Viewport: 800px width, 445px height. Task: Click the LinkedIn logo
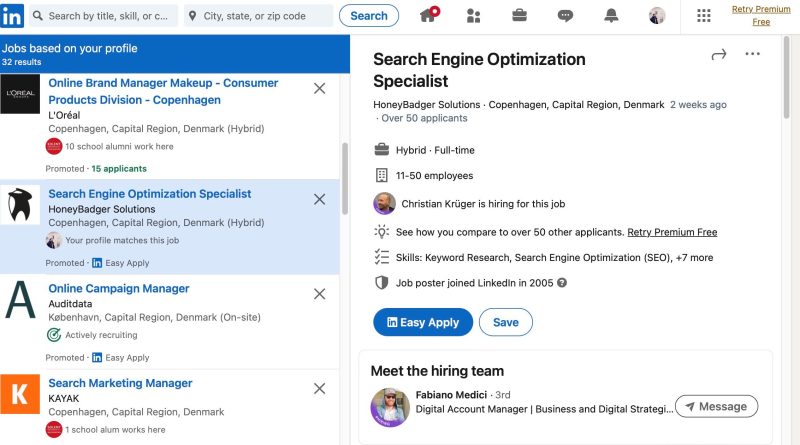(12, 16)
